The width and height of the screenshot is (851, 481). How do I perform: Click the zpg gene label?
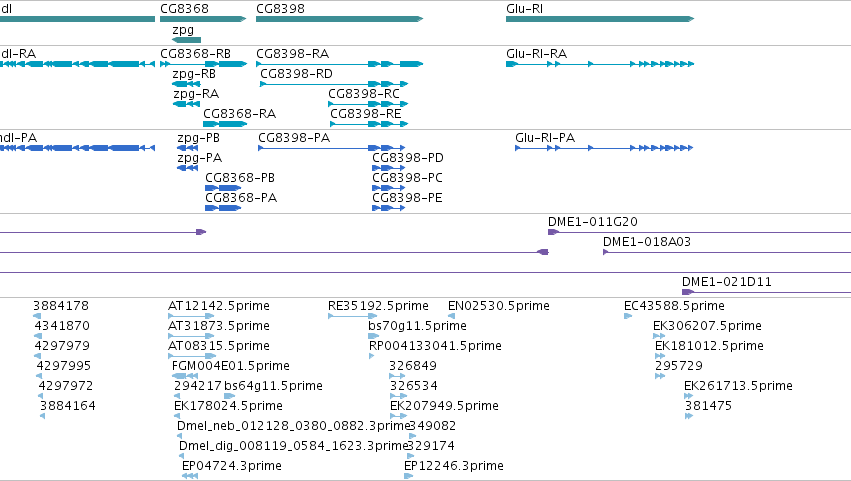pos(183,30)
